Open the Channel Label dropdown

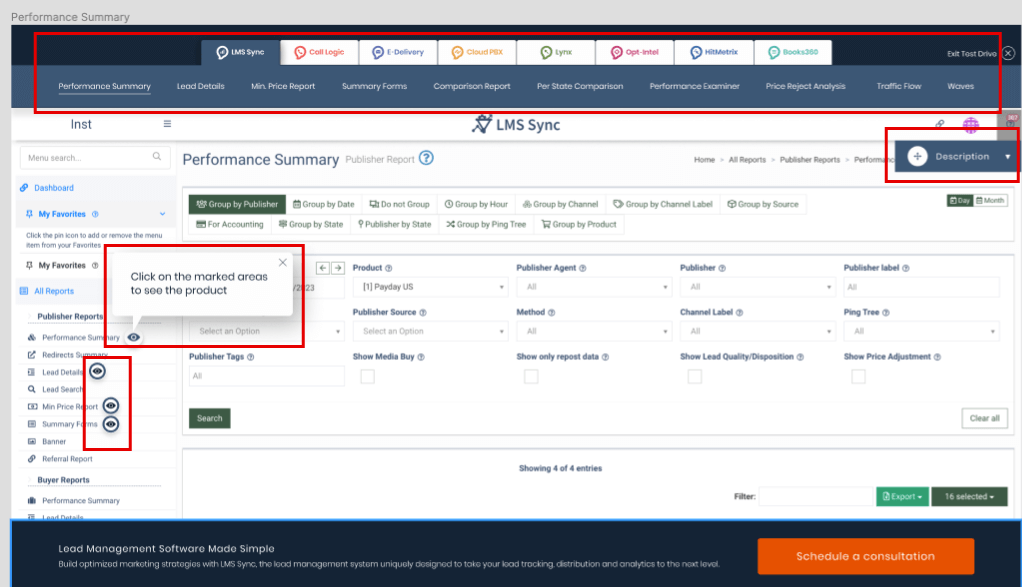pyautogui.click(x=757, y=331)
